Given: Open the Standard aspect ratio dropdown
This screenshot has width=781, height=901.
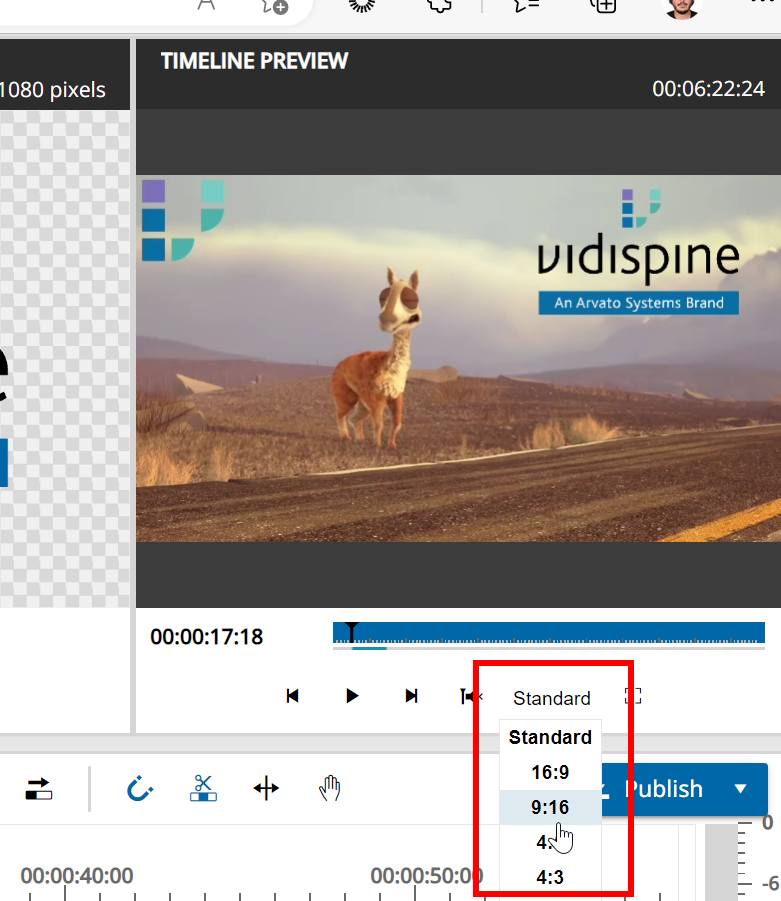Looking at the screenshot, I should click(551, 698).
